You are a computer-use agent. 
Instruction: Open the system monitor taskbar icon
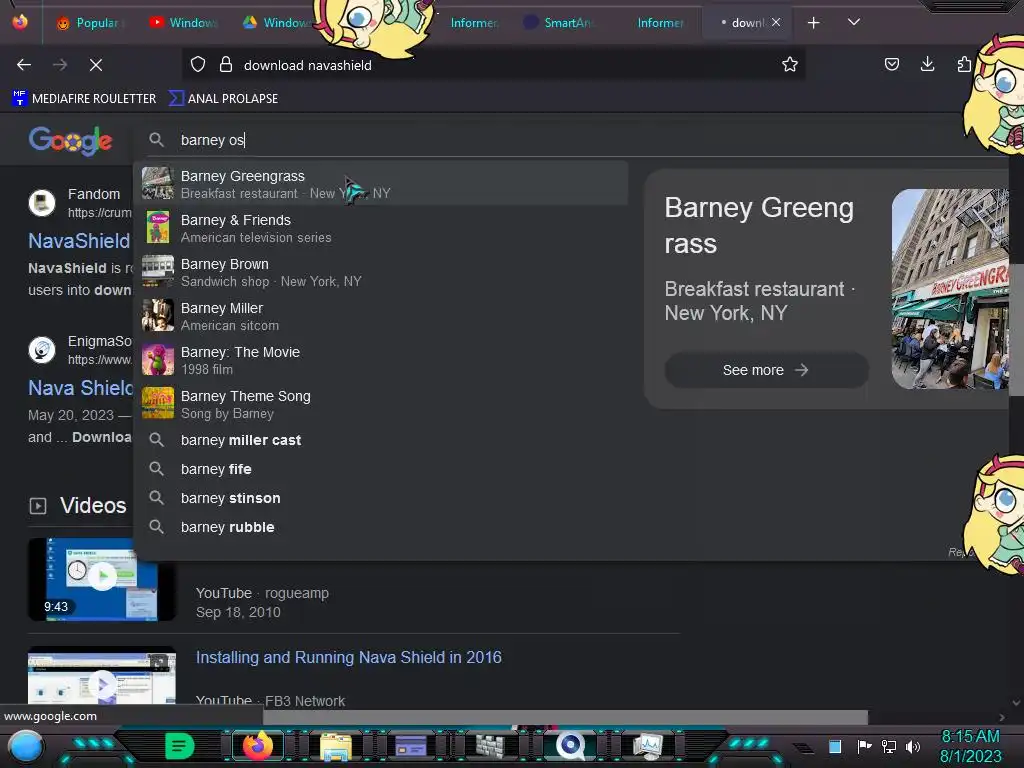(647, 746)
